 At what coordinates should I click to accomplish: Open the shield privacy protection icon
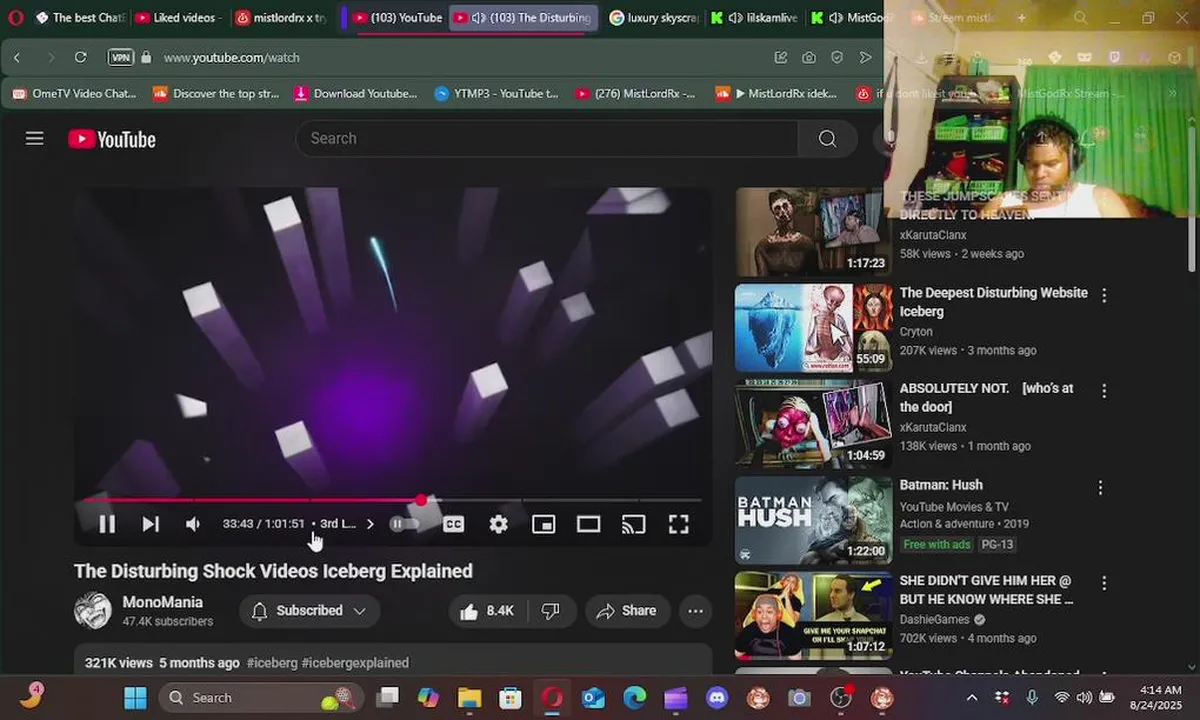(837, 58)
